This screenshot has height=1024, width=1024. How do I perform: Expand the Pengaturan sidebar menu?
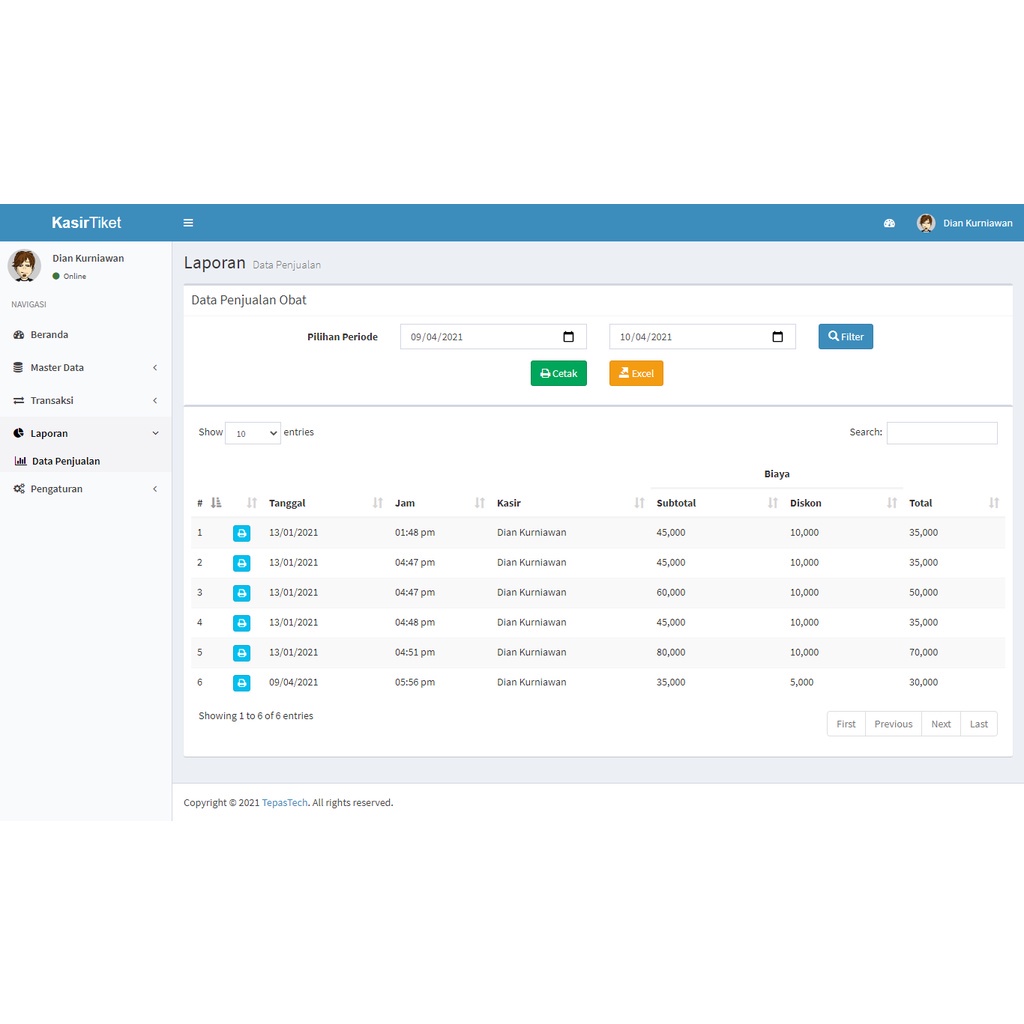point(86,489)
